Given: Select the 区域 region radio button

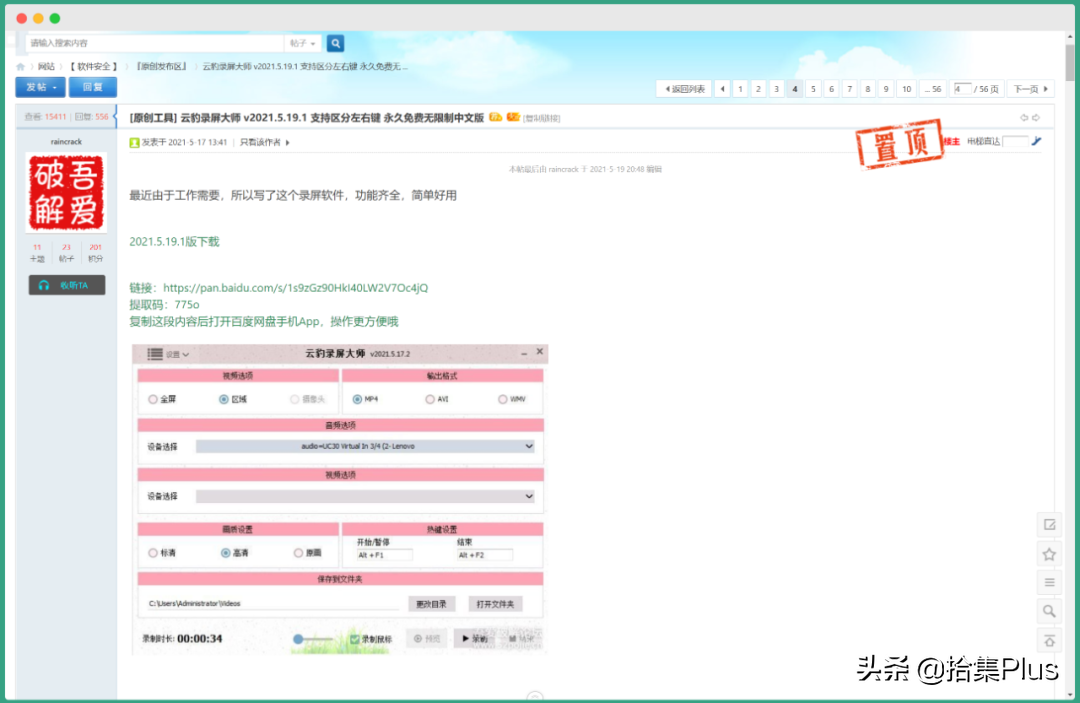Looking at the screenshot, I should 224,399.
